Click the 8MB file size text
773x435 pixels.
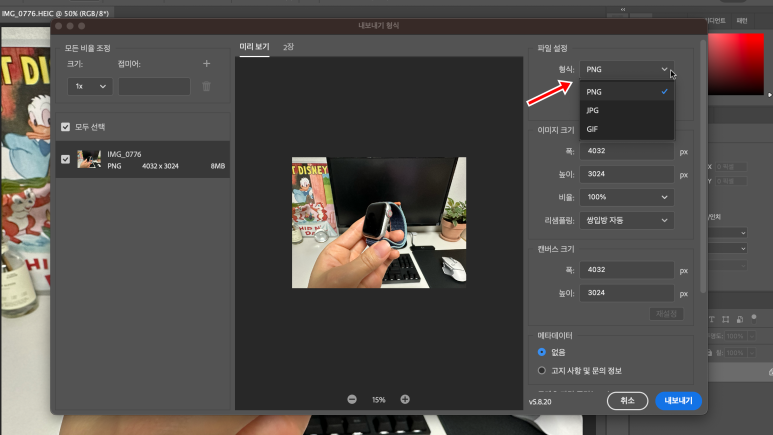[218, 166]
